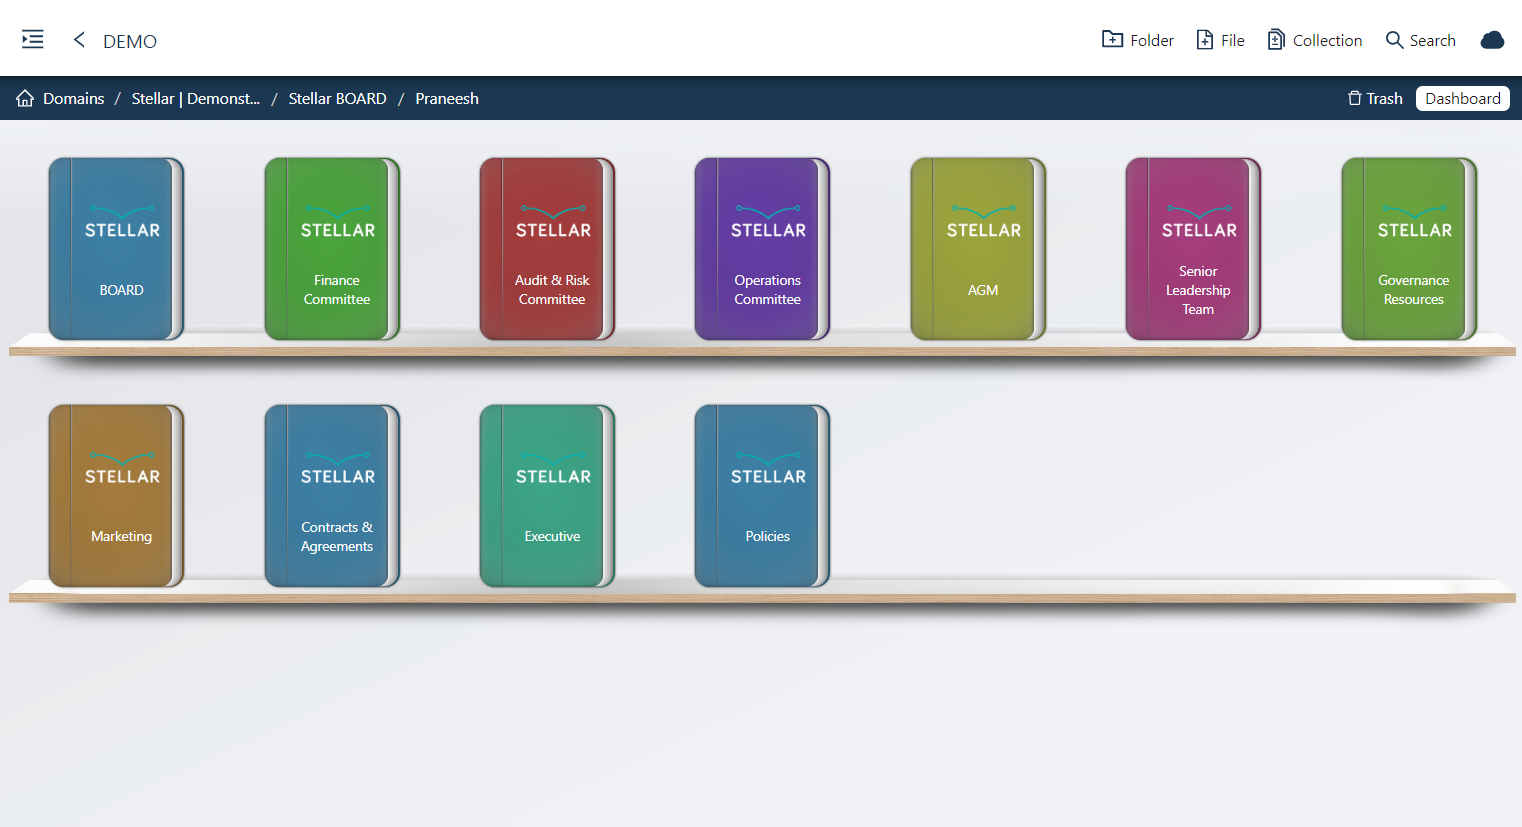Open the Policies binder
Image resolution: width=1522 pixels, height=827 pixels.
[x=761, y=495]
